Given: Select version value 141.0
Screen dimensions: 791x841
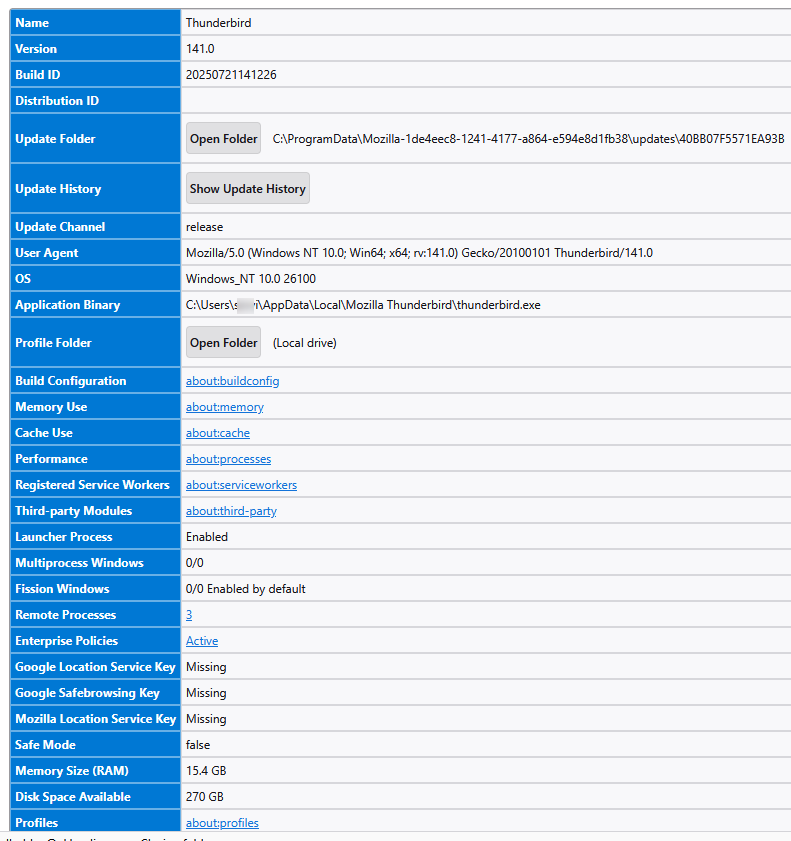Looking at the screenshot, I should point(200,49).
